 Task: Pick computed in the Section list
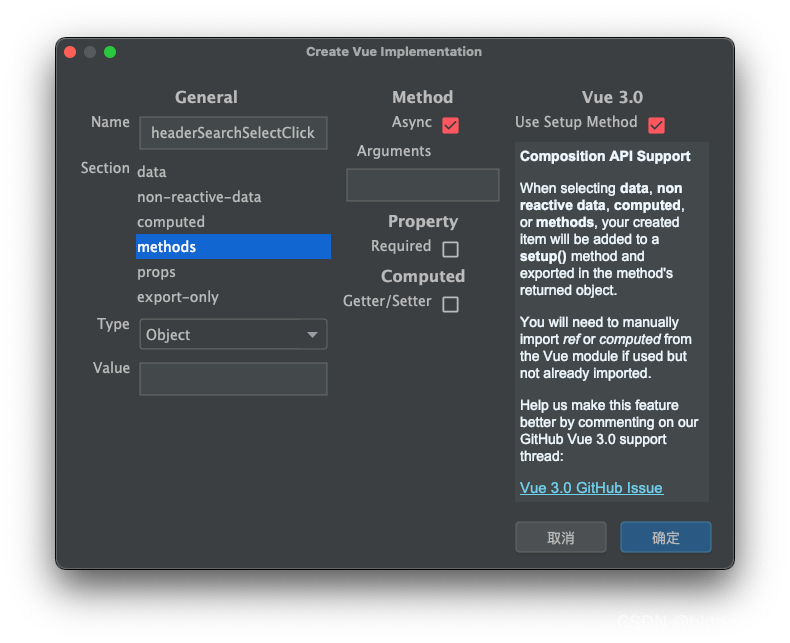(233, 222)
